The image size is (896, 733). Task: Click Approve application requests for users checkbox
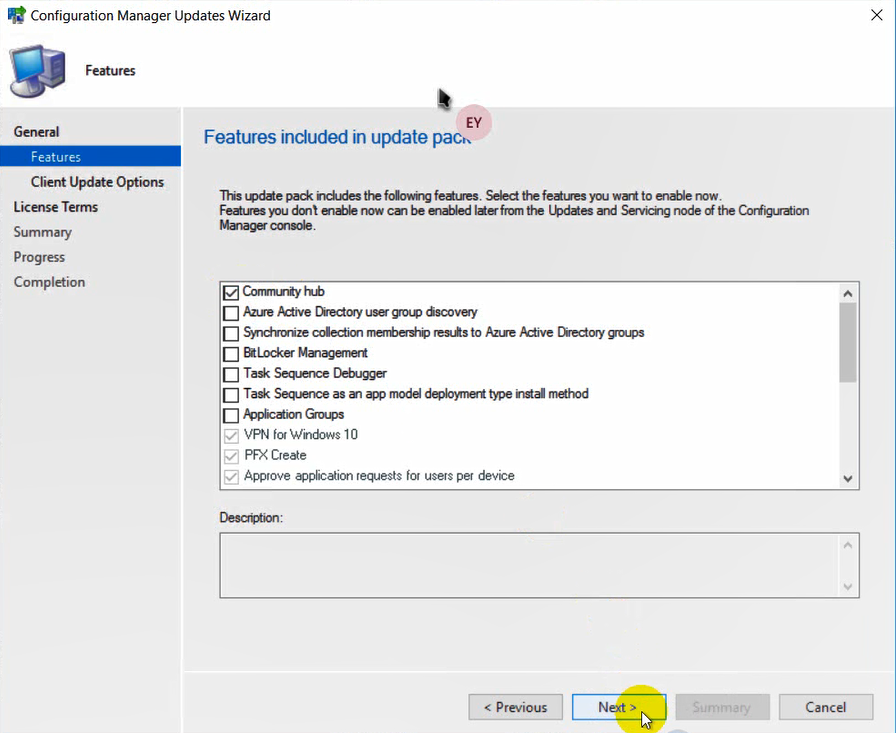[x=231, y=477]
